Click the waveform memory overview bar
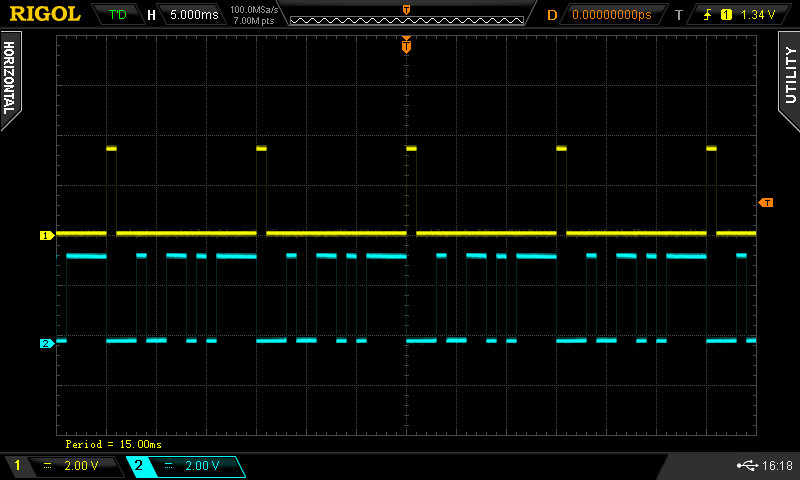The height and width of the screenshot is (480, 800). tap(406, 18)
